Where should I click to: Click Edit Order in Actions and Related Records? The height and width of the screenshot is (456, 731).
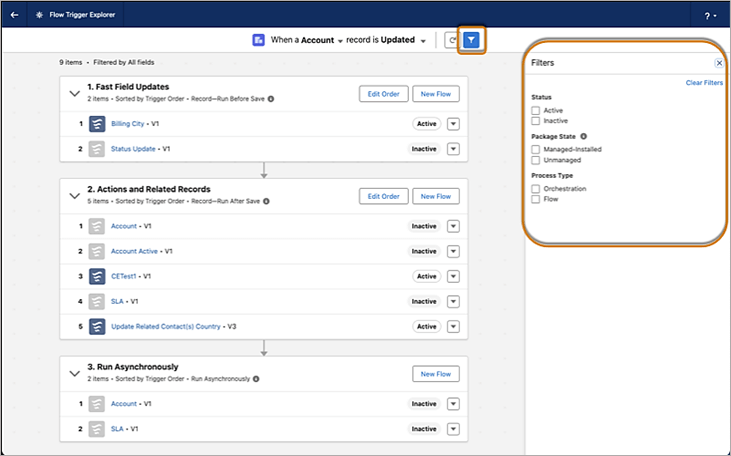click(383, 196)
